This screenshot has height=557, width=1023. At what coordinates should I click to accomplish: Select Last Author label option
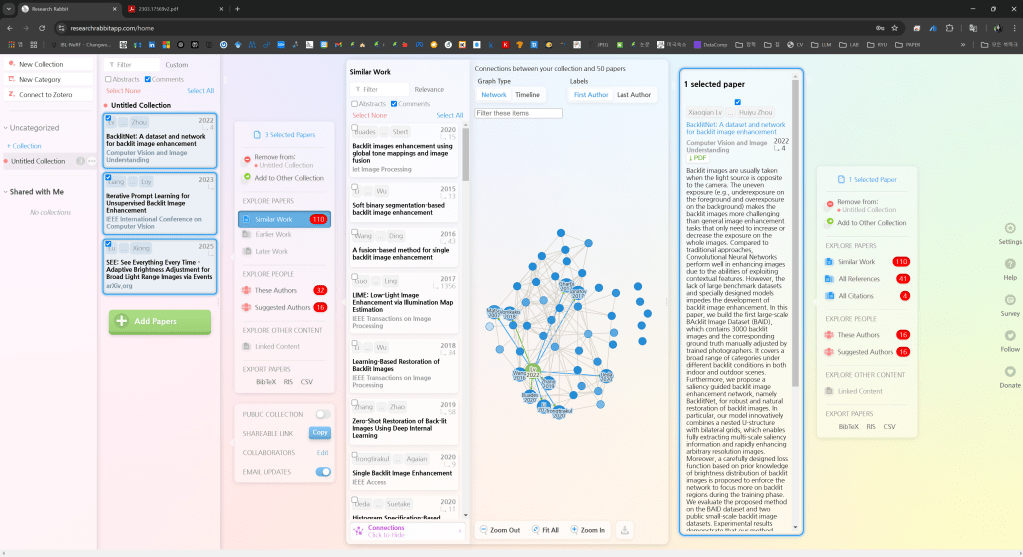pos(634,95)
